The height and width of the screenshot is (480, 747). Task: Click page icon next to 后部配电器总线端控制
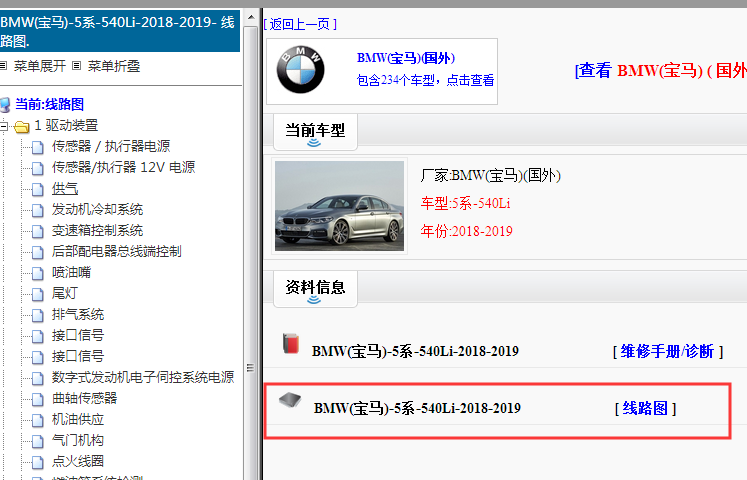(38, 252)
